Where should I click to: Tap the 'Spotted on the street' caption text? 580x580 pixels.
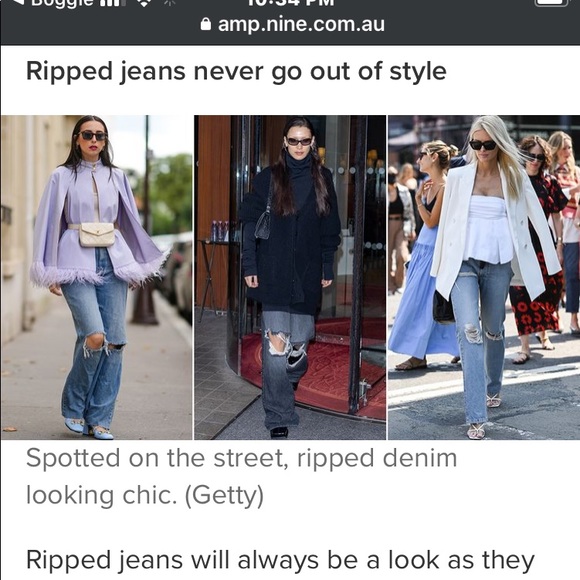(242, 458)
